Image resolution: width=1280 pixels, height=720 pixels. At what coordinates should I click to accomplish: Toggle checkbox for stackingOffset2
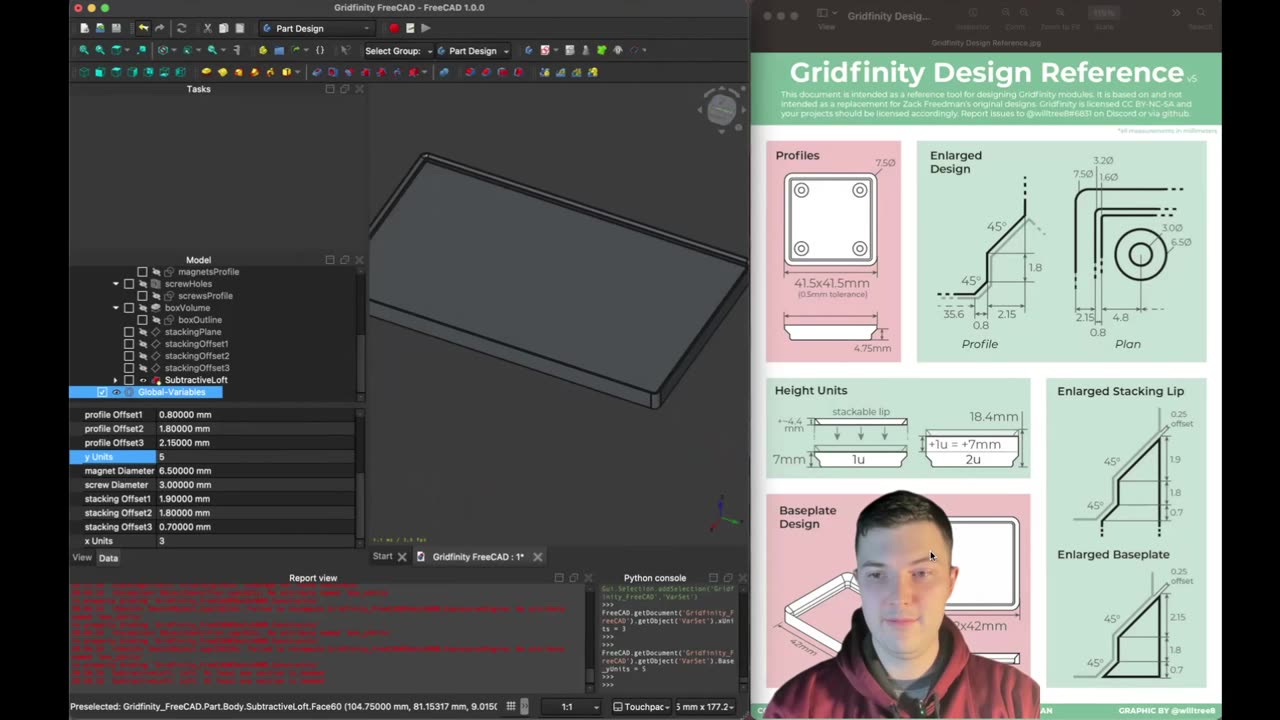(x=129, y=356)
